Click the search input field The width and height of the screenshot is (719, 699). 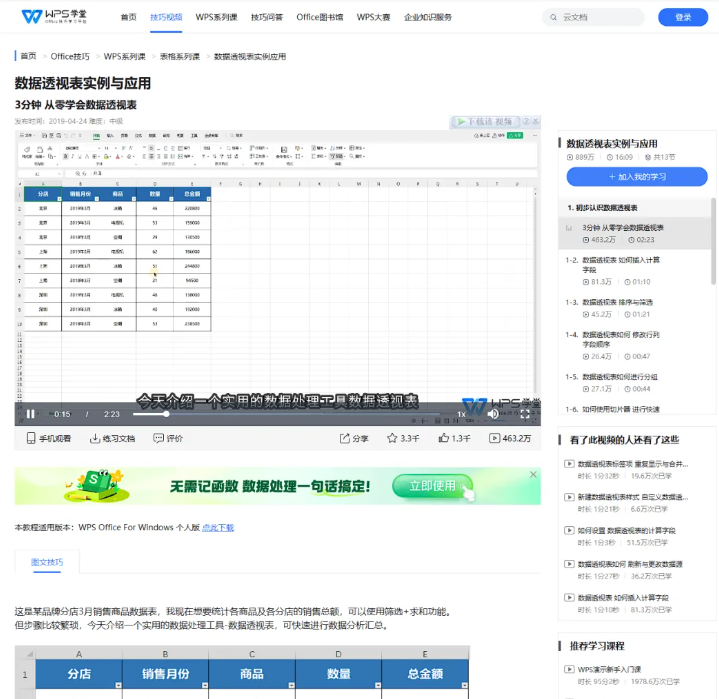593,17
